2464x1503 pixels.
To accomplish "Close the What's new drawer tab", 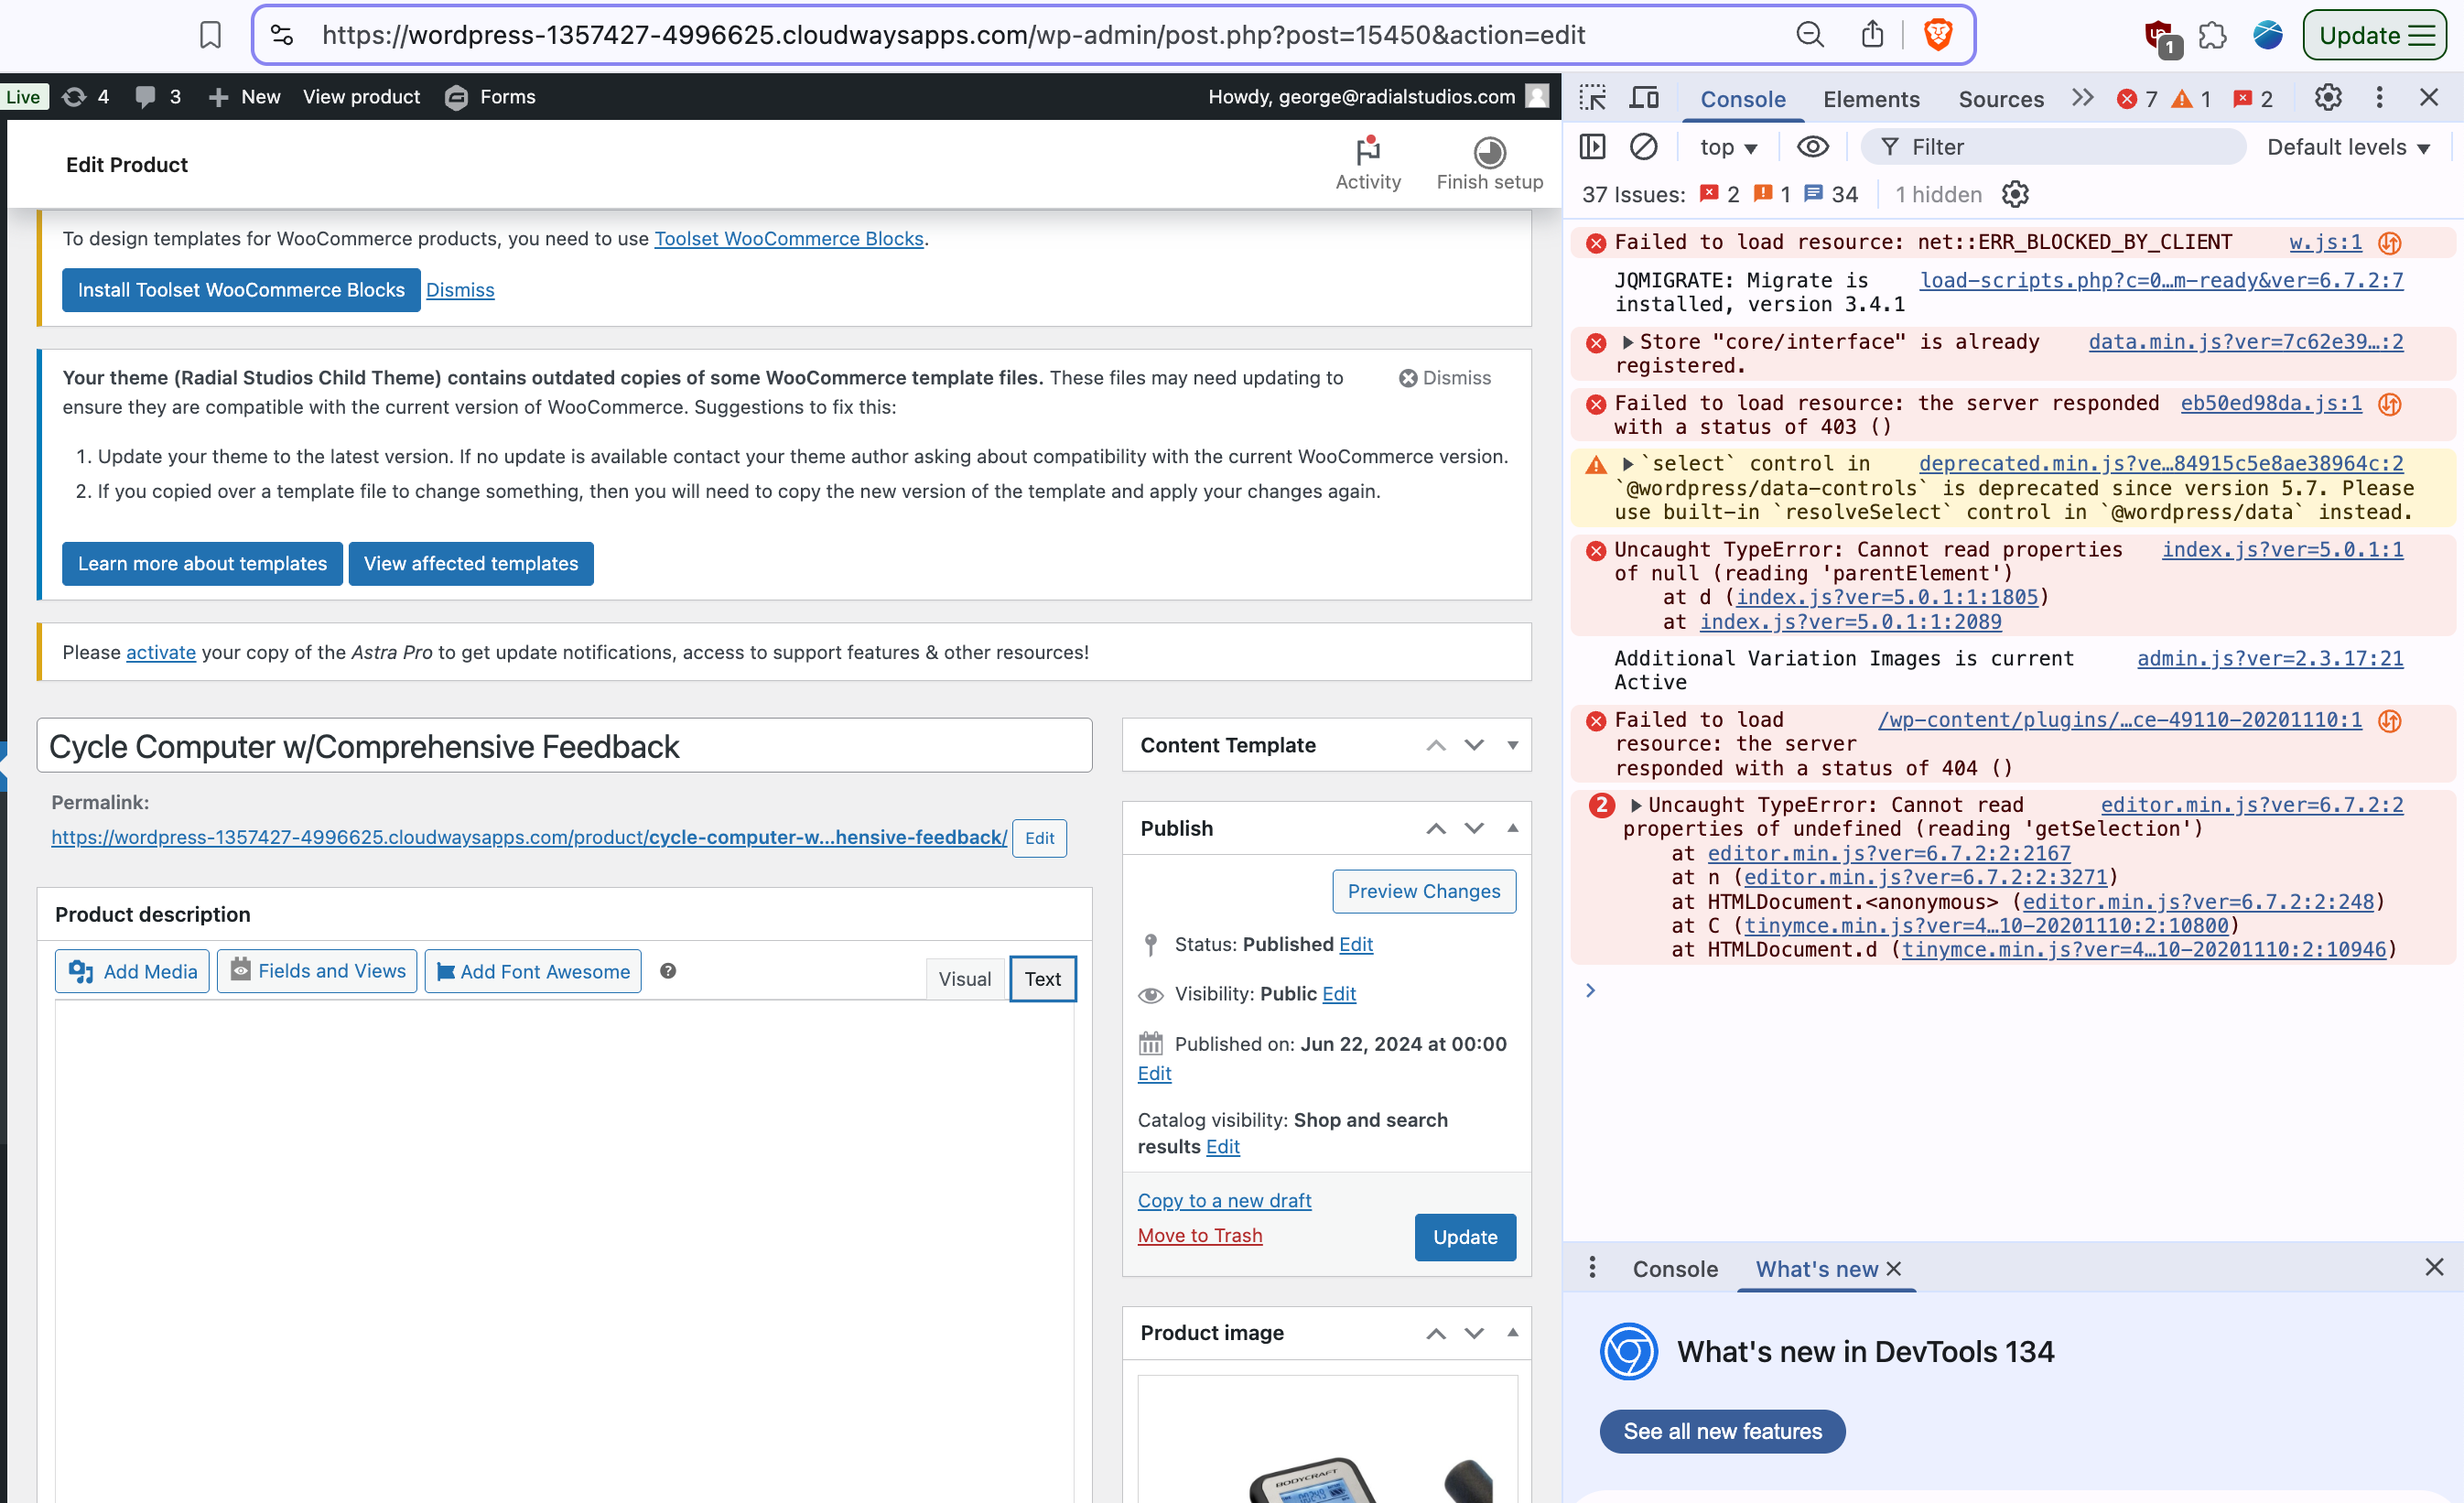I will point(1893,1269).
